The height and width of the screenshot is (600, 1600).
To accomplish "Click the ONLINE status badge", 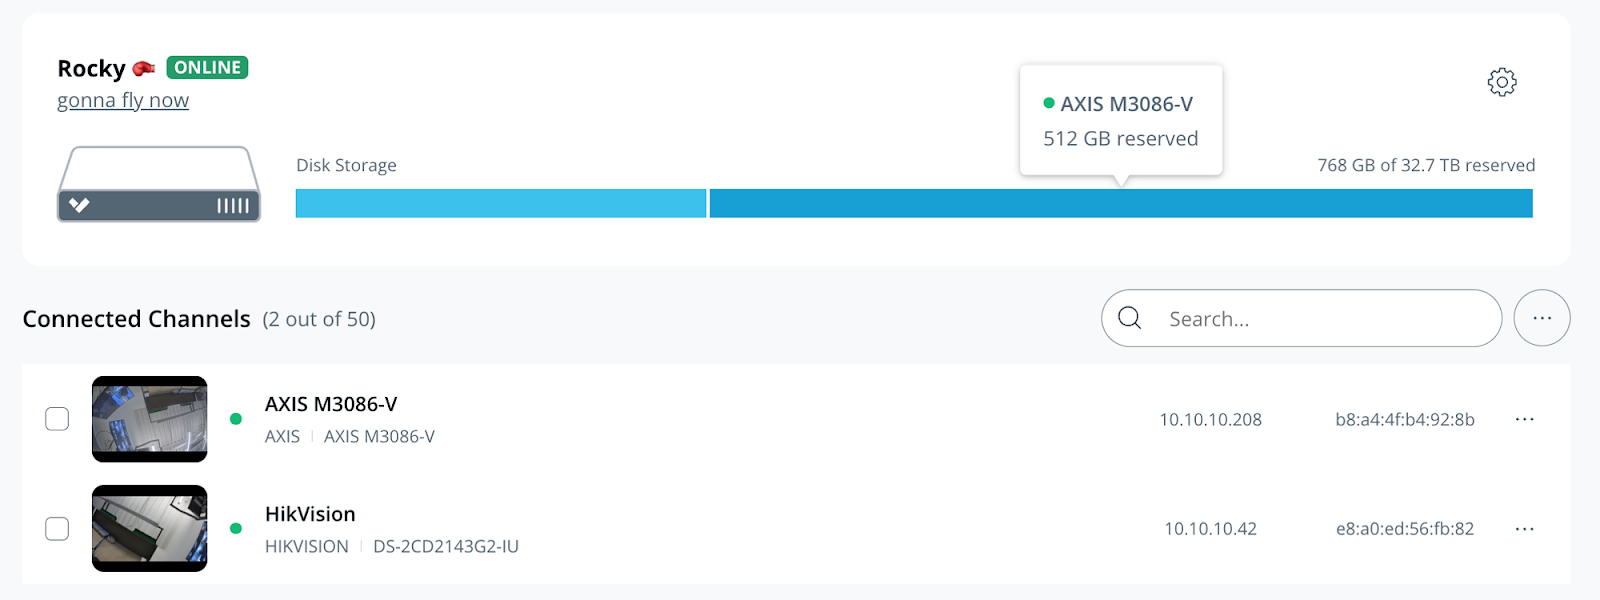I will 207,67.
